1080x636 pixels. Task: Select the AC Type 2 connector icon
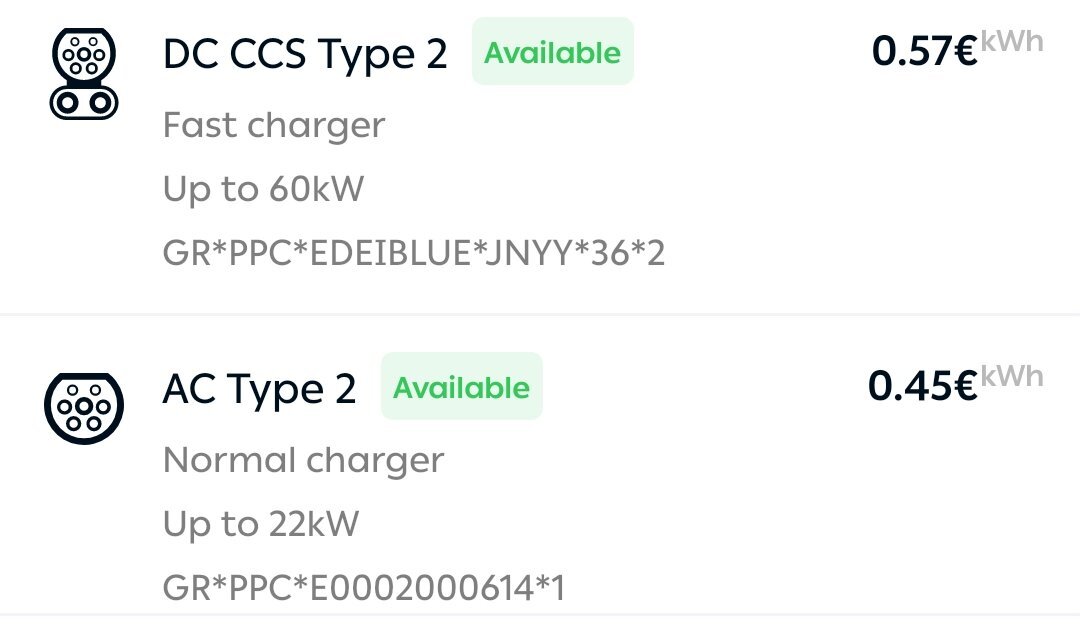click(84, 409)
